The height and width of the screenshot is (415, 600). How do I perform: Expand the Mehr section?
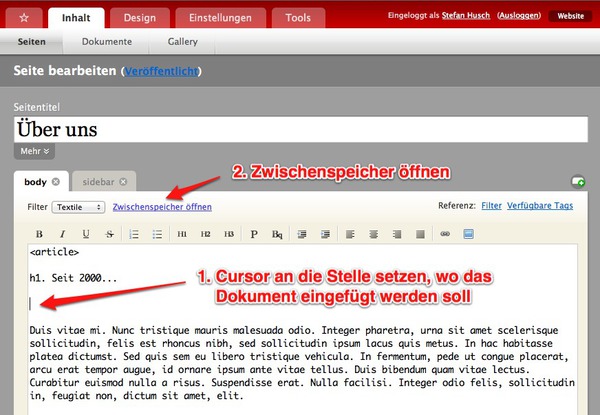pos(34,151)
